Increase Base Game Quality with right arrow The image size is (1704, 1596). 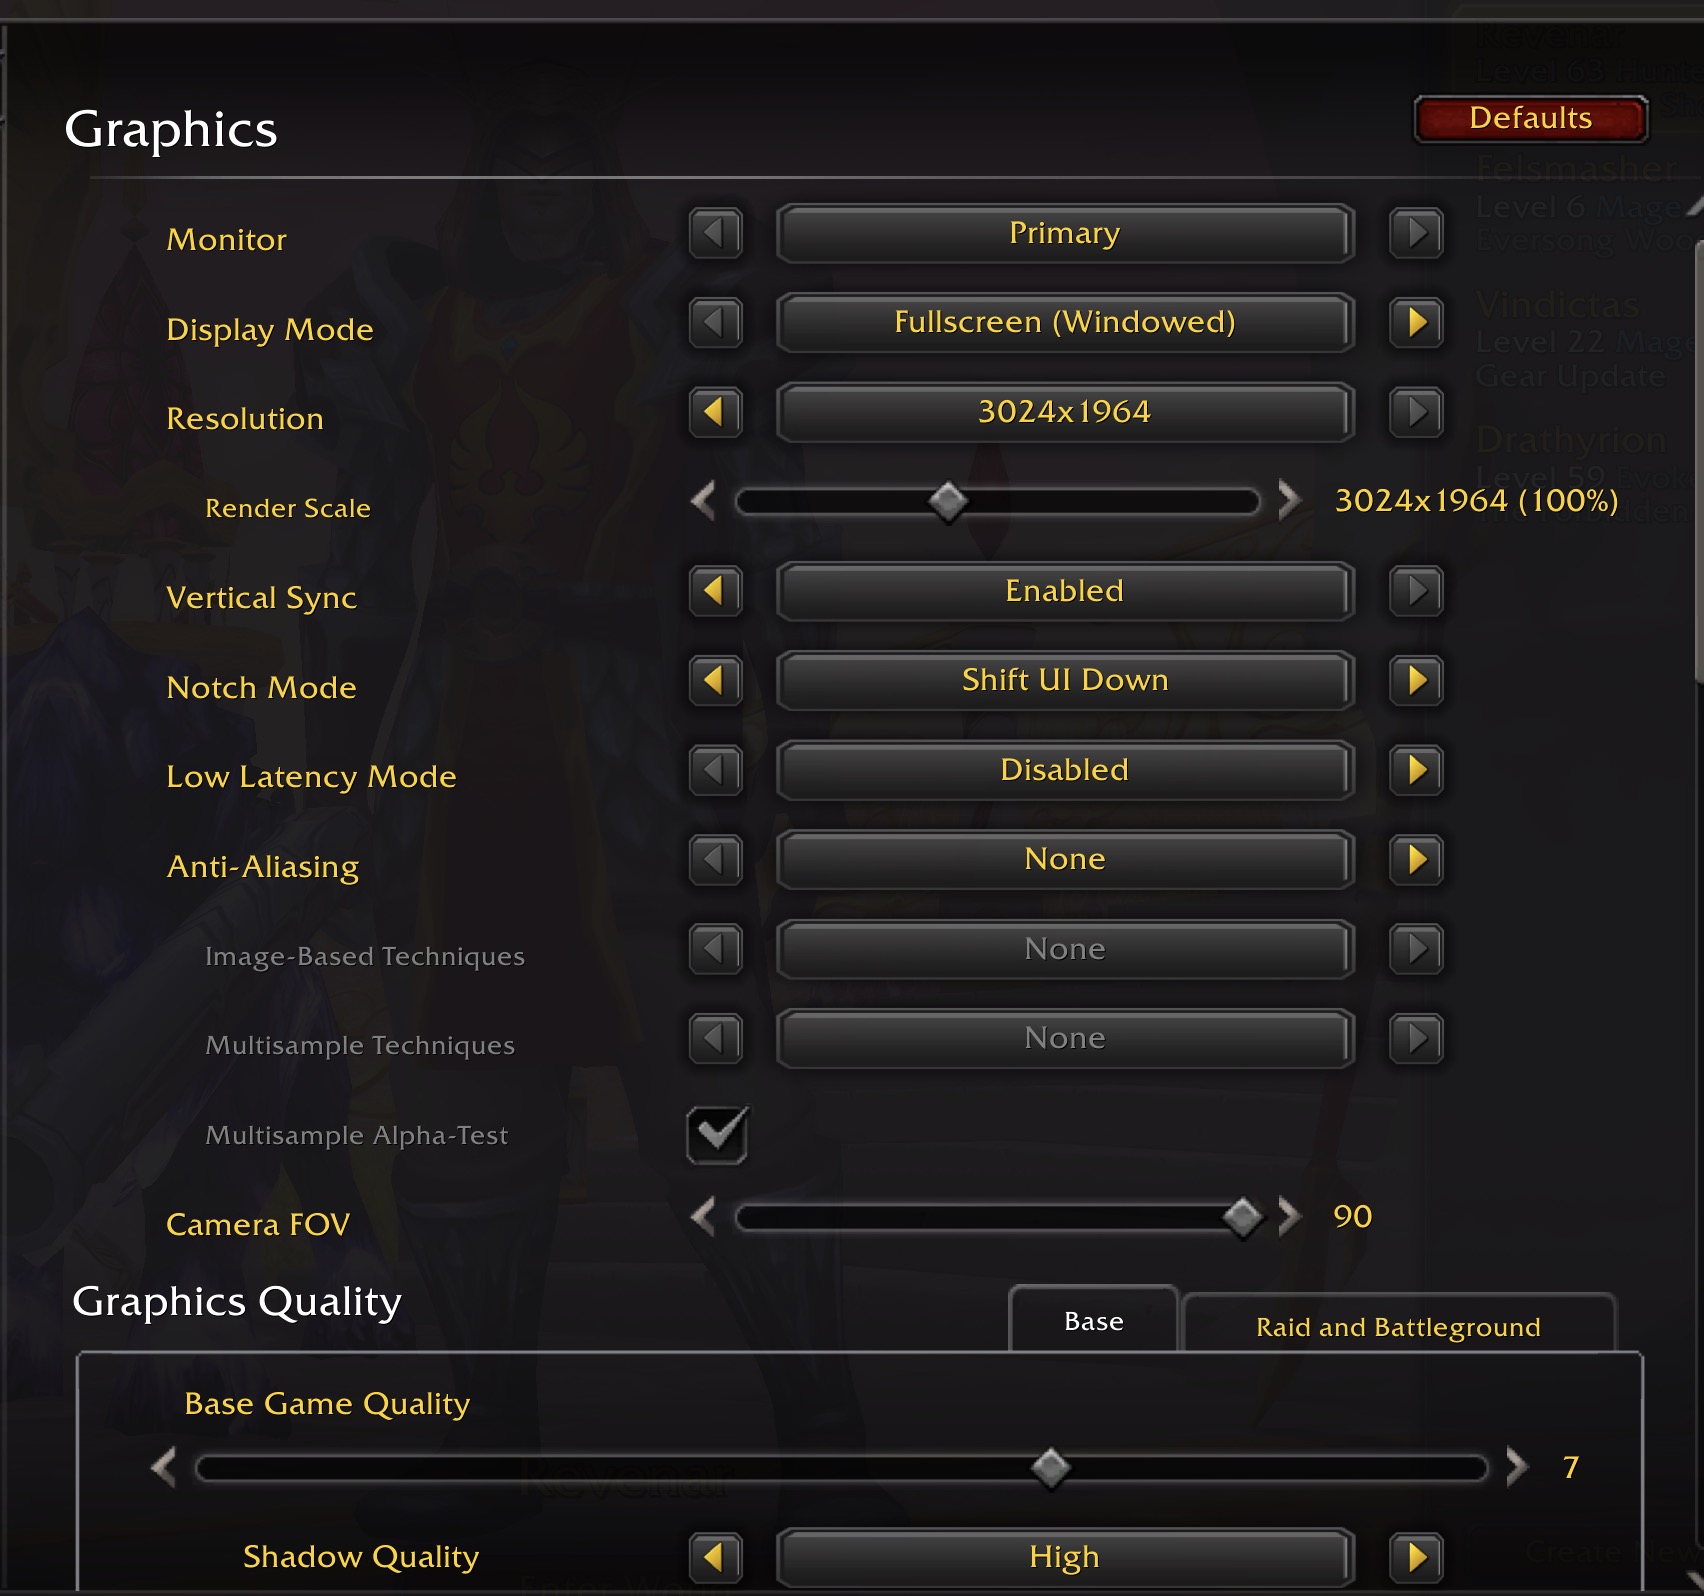[x=1517, y=1468]
